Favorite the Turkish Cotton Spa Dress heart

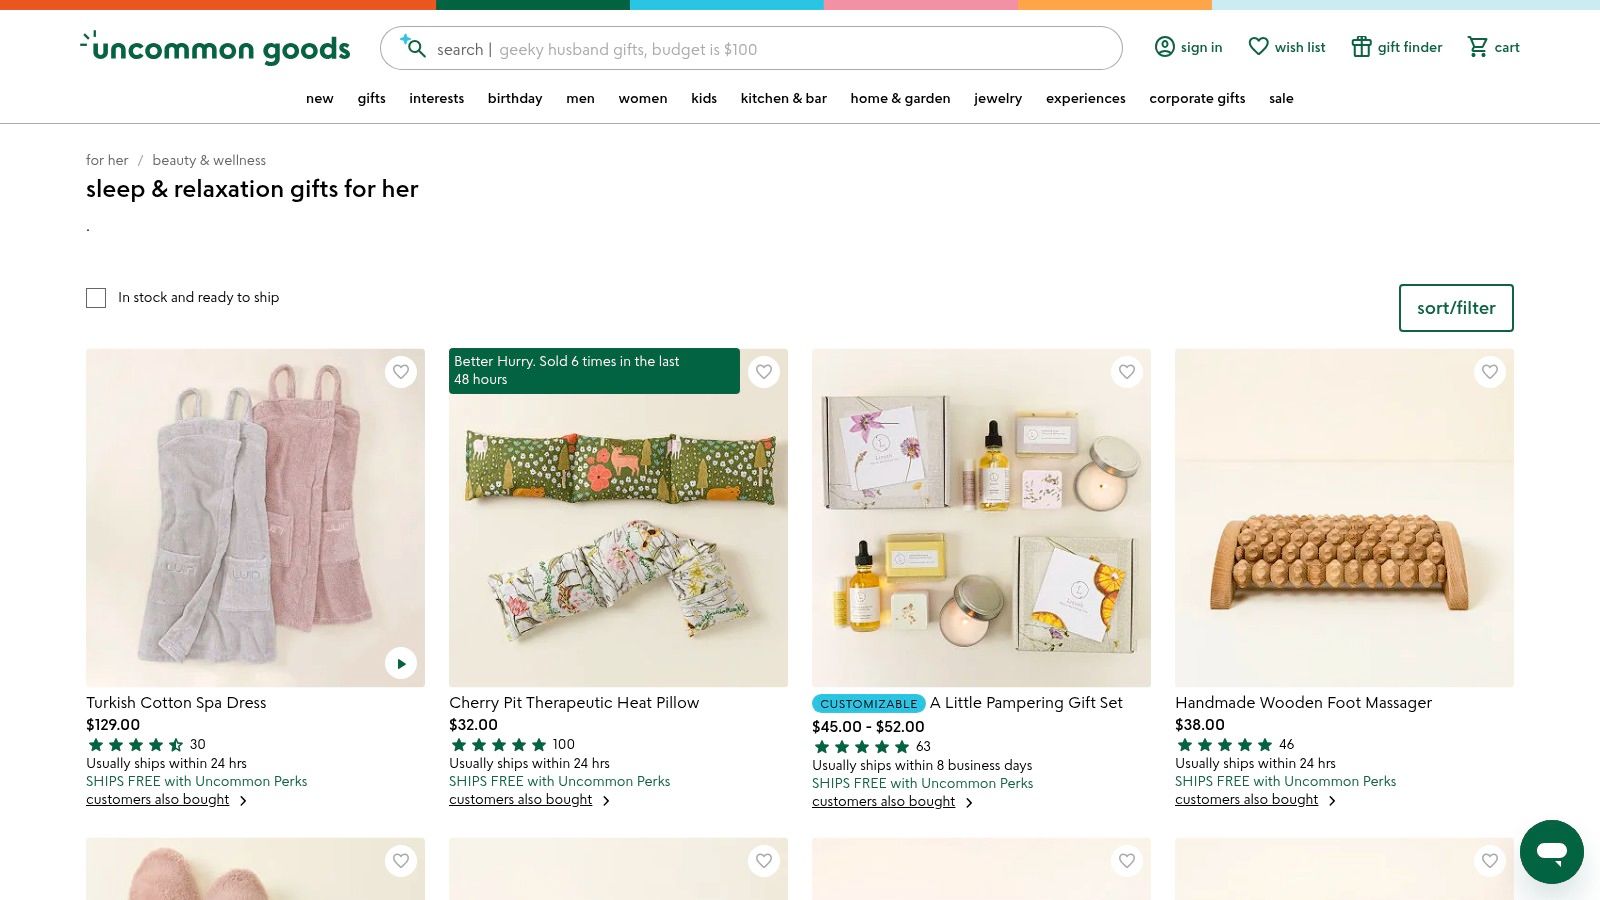401,372
